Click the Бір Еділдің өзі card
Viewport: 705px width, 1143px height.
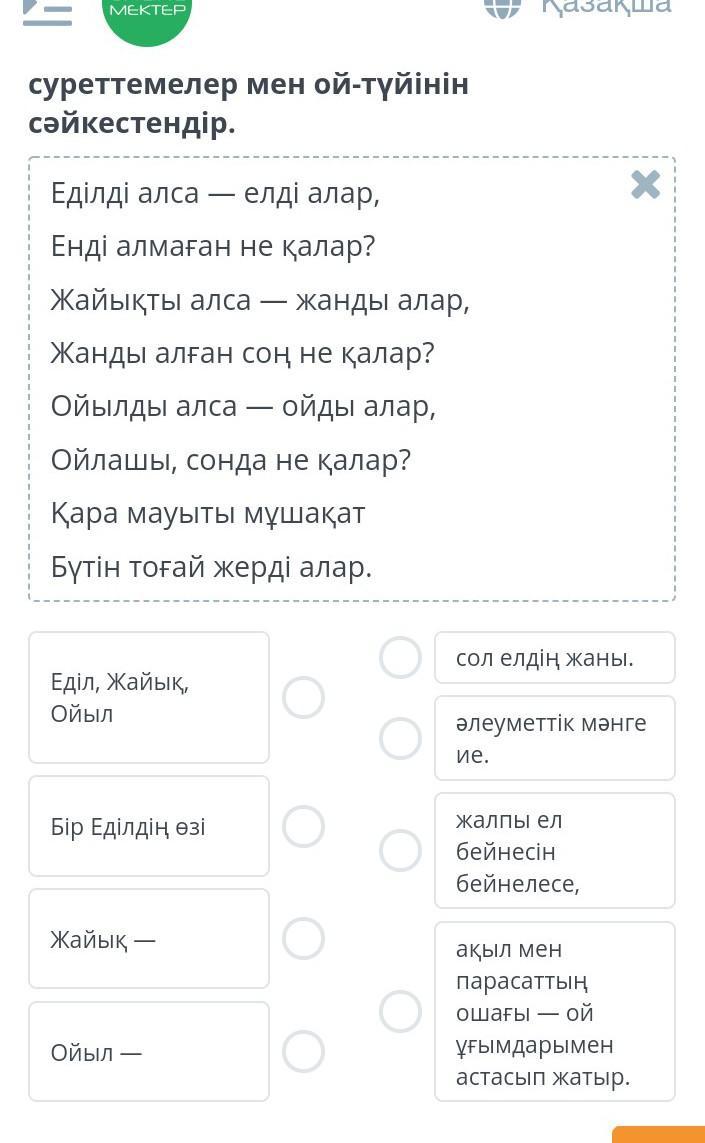click(149, 826)
